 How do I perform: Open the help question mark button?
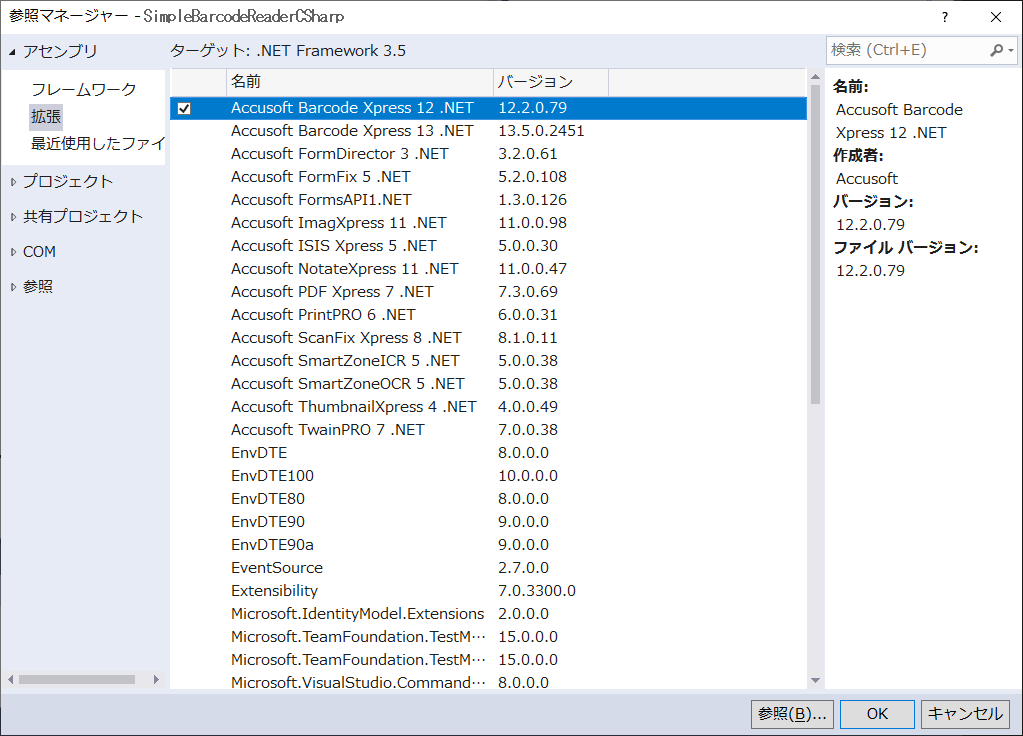click(x=945, y=17)
